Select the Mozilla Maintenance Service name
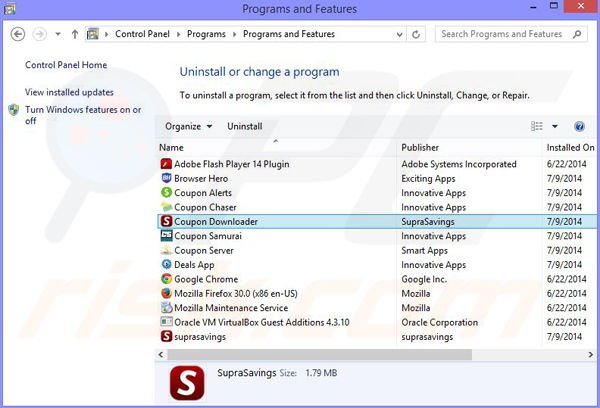Viewport: 600px width, 408px height. coord(231,308)
